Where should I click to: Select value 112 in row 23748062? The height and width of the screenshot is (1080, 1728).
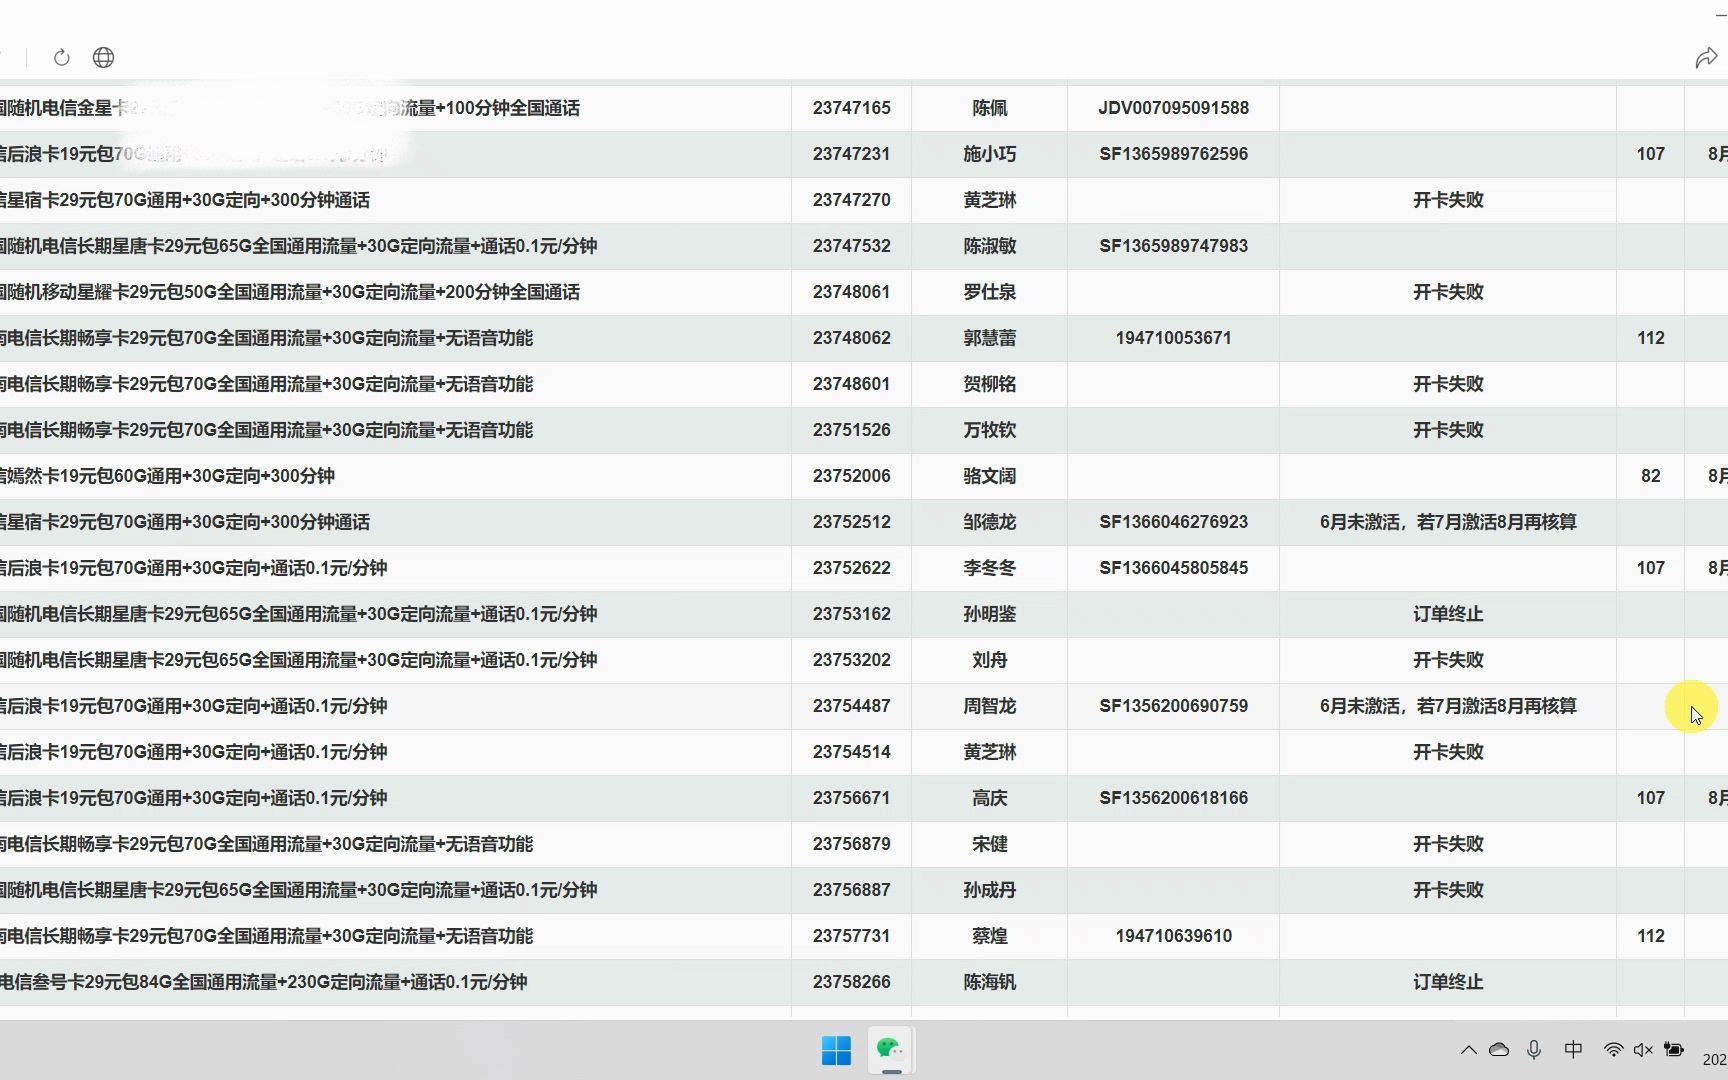(x=1651, y=338)
